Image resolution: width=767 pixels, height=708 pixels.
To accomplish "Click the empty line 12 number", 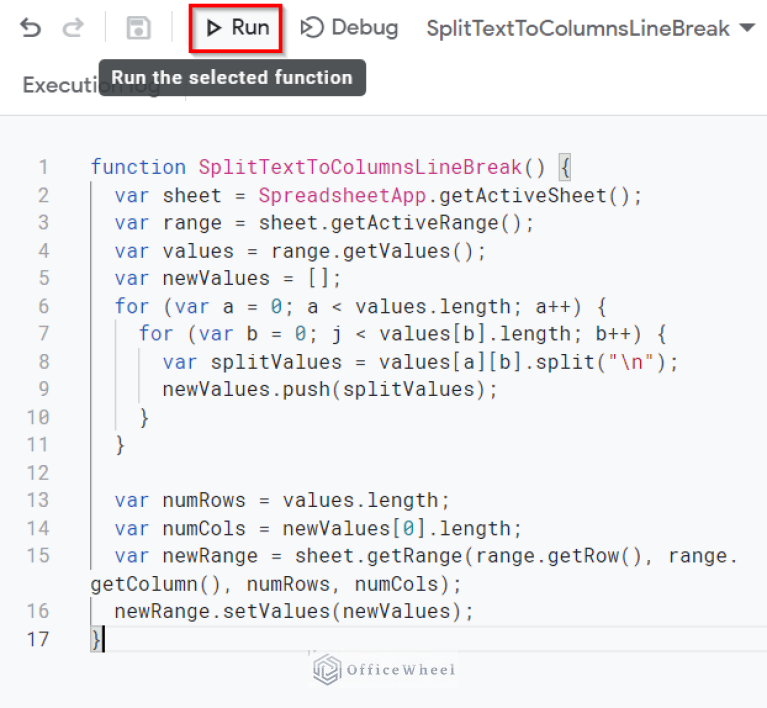I will (x=38, y=473).
